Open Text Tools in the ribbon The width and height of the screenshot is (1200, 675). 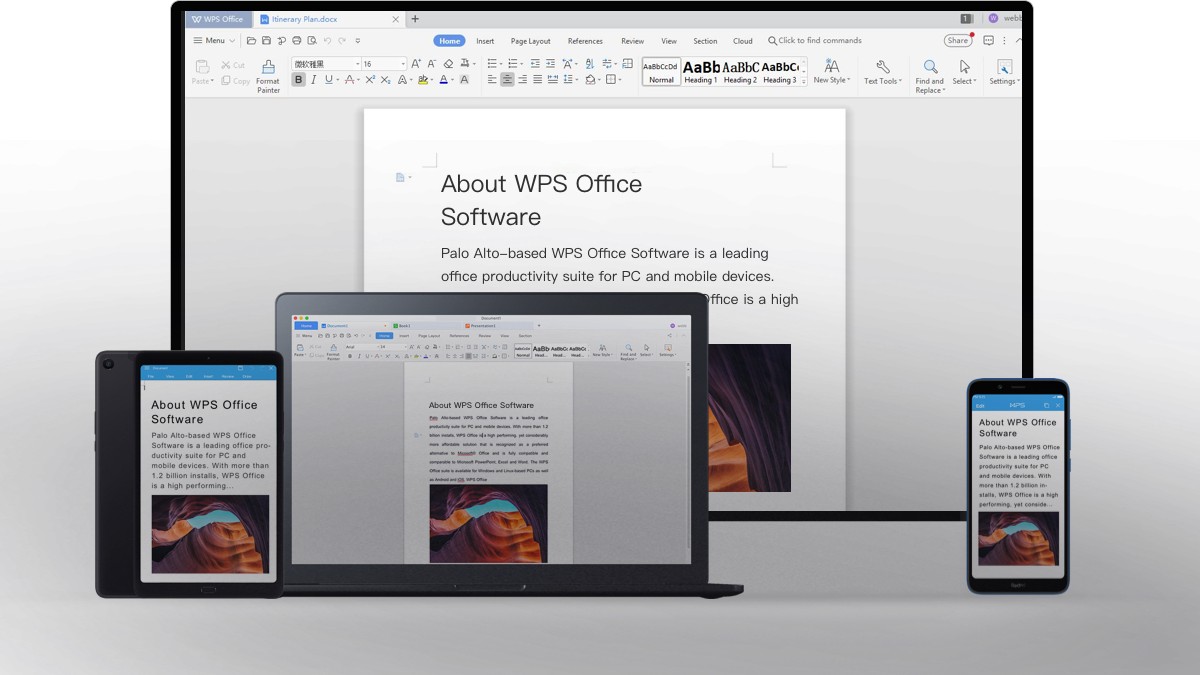coord(882,73)
